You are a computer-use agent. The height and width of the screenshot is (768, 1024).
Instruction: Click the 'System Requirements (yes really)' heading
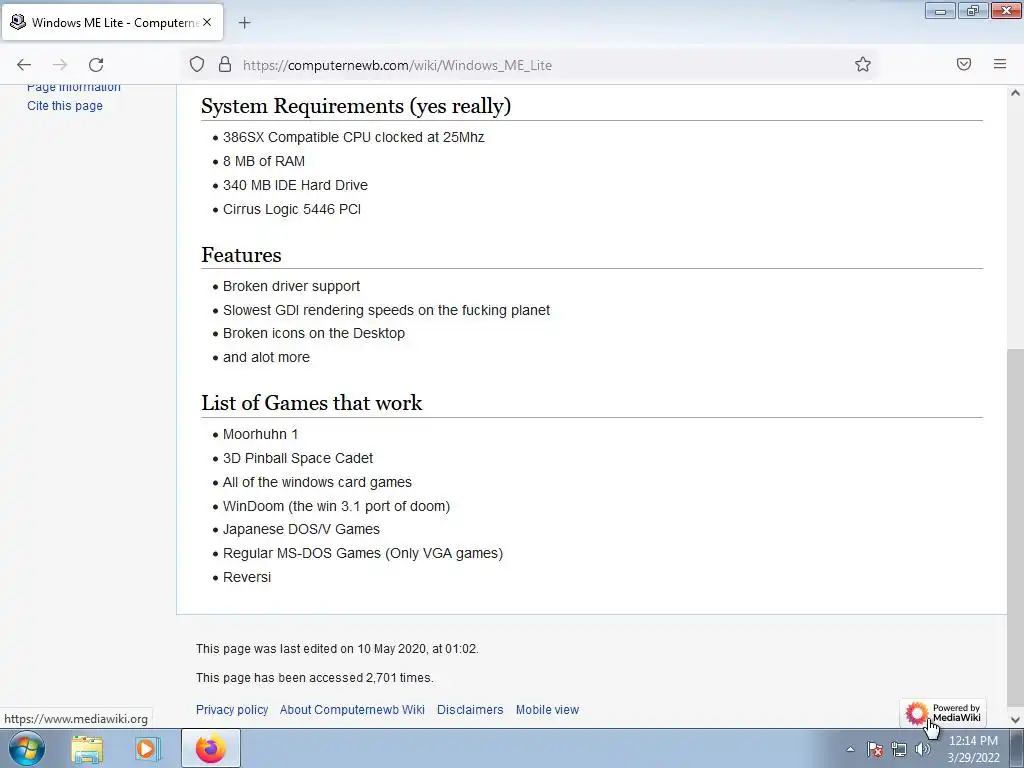[356, 106]
